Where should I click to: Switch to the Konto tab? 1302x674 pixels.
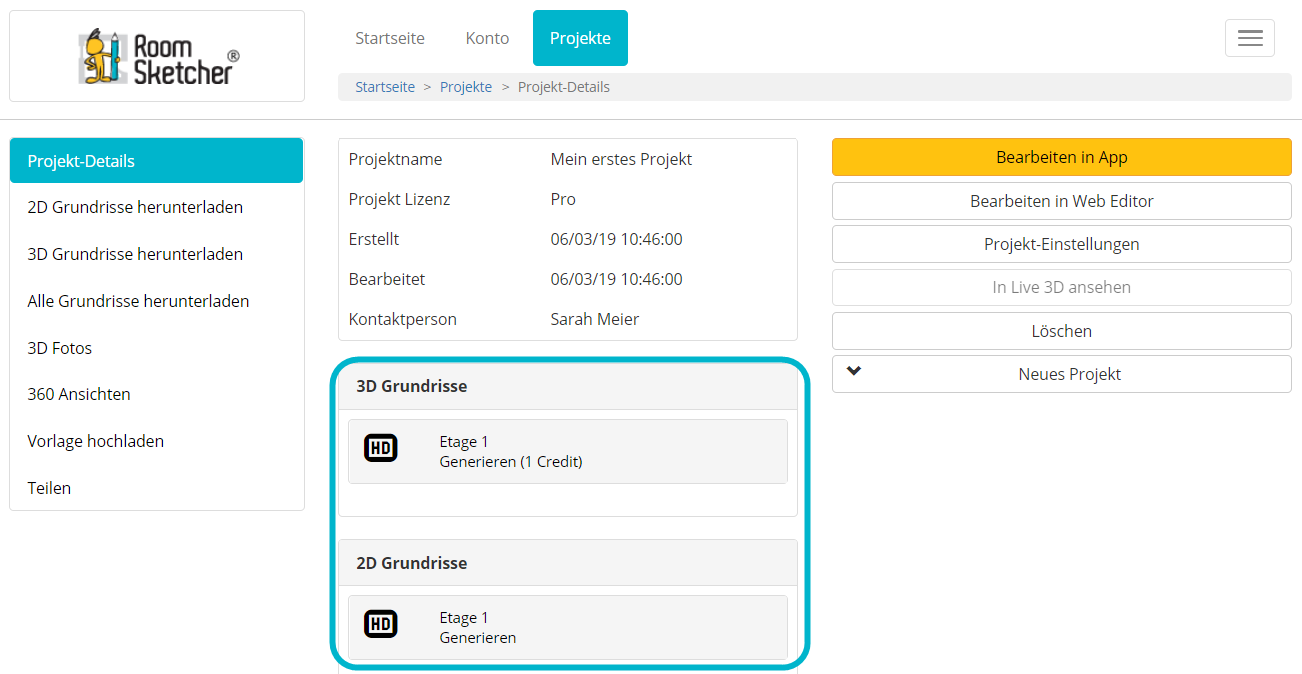click(487, 38)
